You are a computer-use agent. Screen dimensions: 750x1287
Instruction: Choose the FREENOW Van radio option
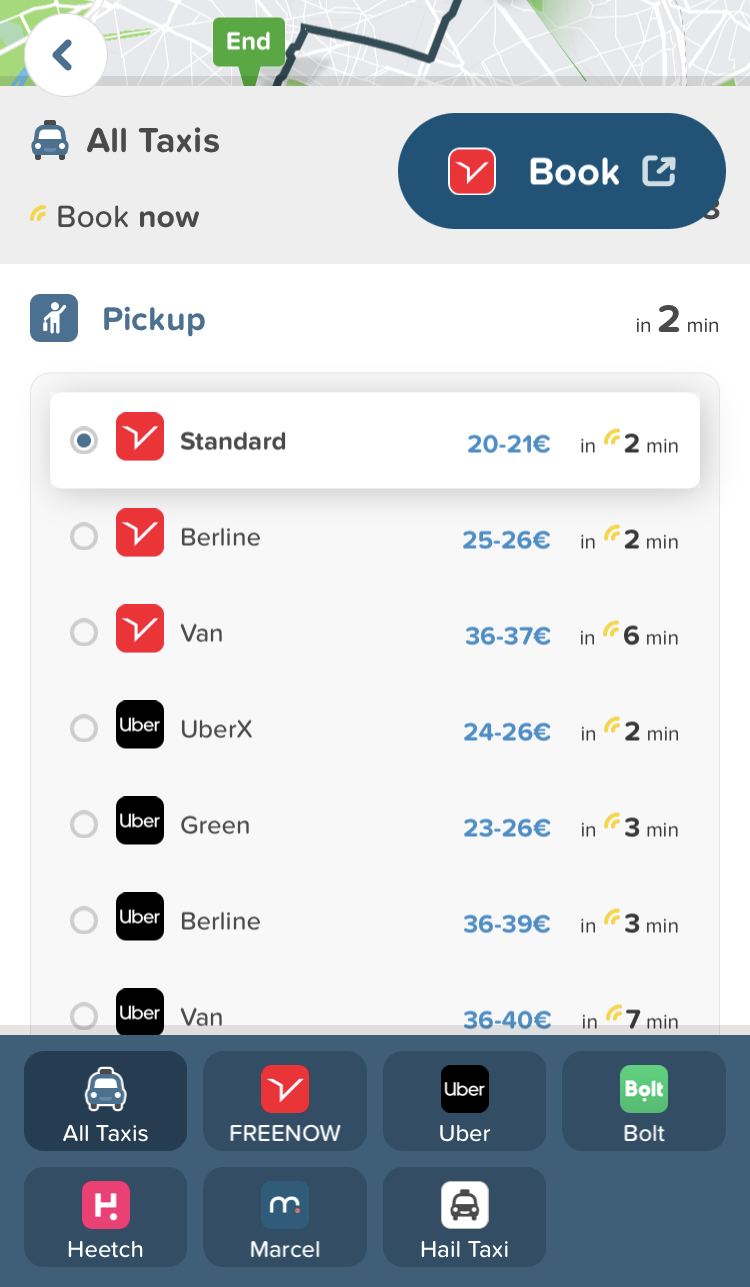[84, 633]
